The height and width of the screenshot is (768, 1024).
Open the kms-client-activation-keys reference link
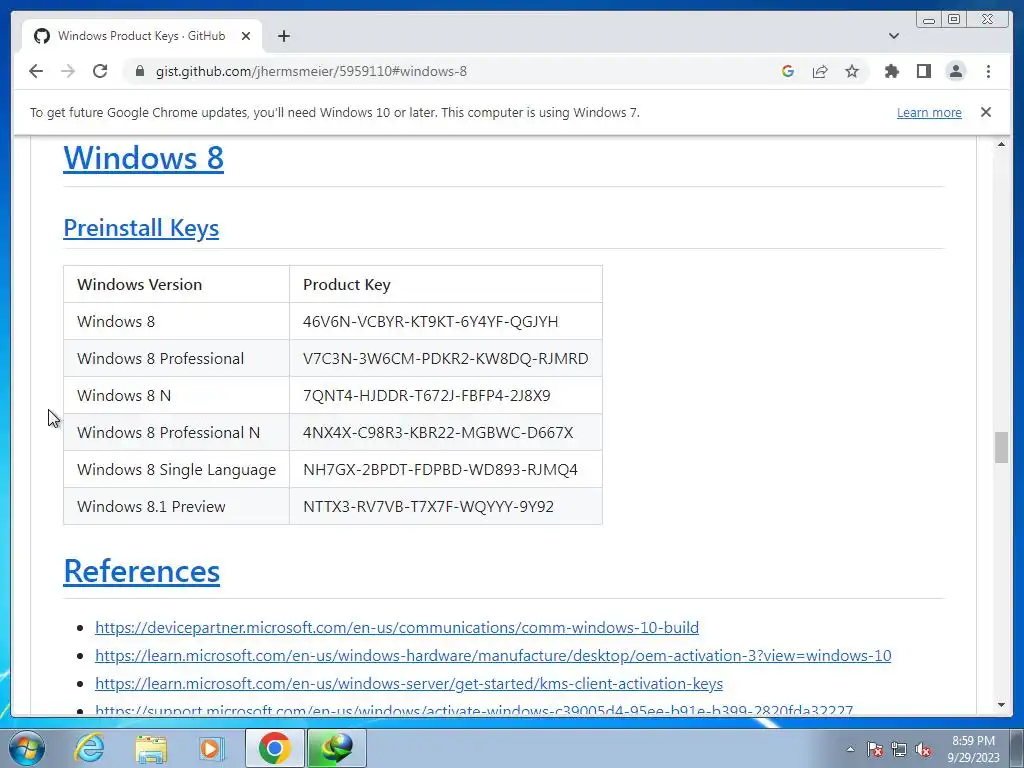[x=409, y=684]
